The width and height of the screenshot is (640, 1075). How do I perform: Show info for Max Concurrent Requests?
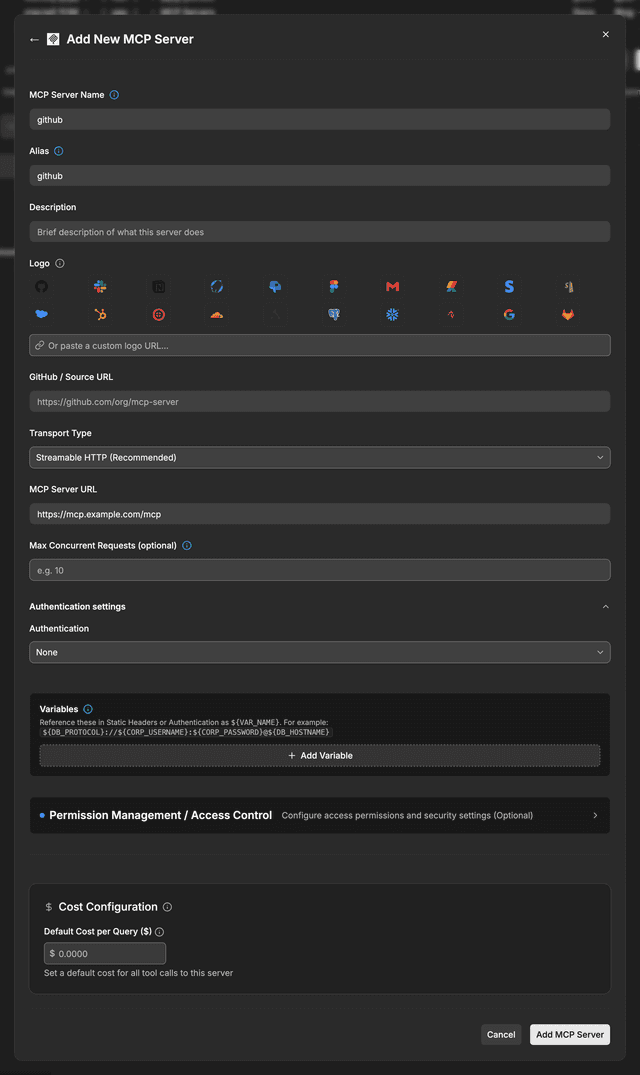pos(187,546)
